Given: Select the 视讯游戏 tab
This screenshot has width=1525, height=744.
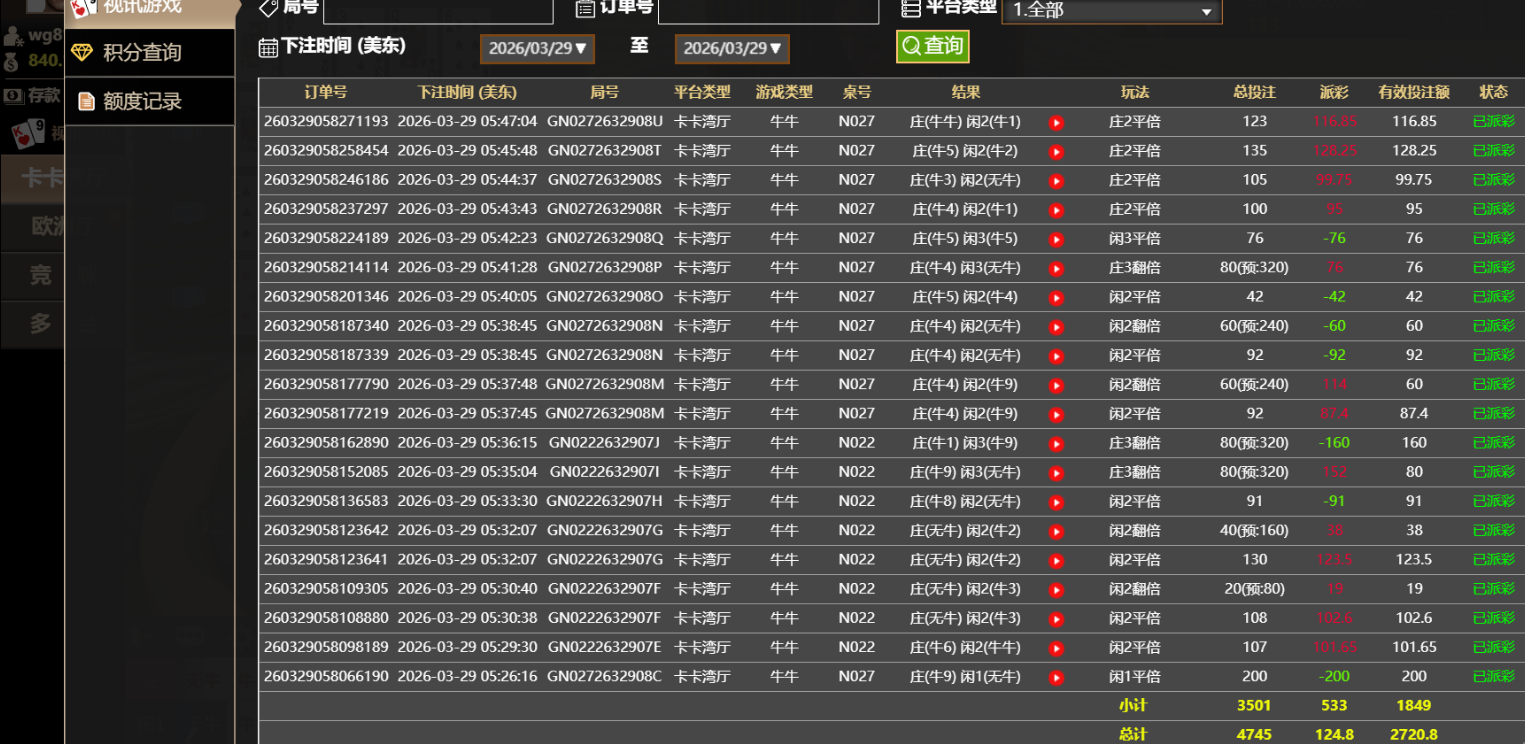Looking at the screenshot, I should point(142,7).
